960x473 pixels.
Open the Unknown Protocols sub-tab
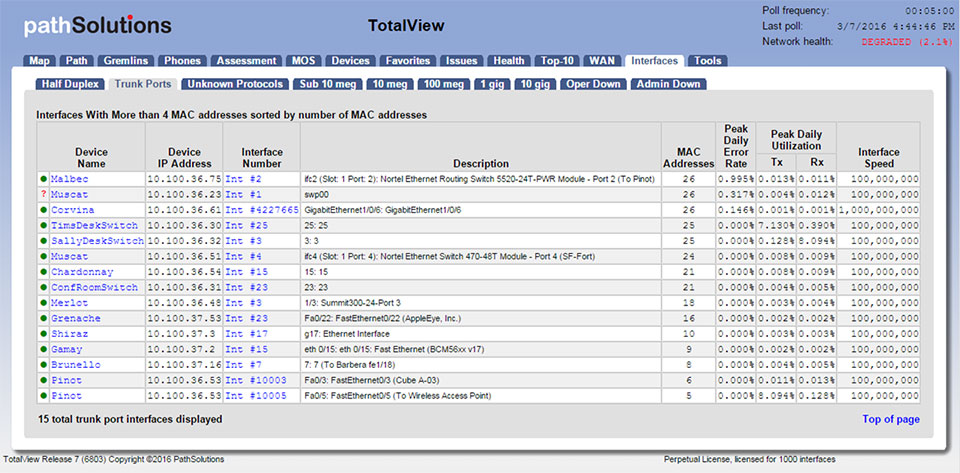(x=235, y=84)
